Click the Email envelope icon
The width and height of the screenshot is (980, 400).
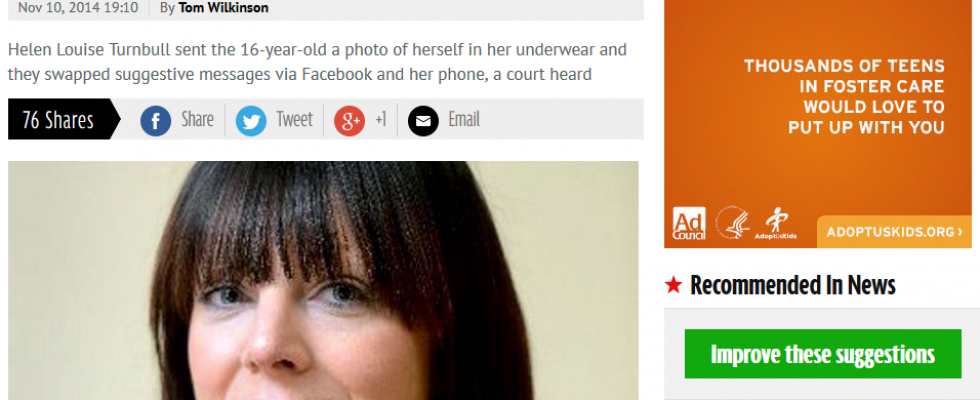coord(423,121)
